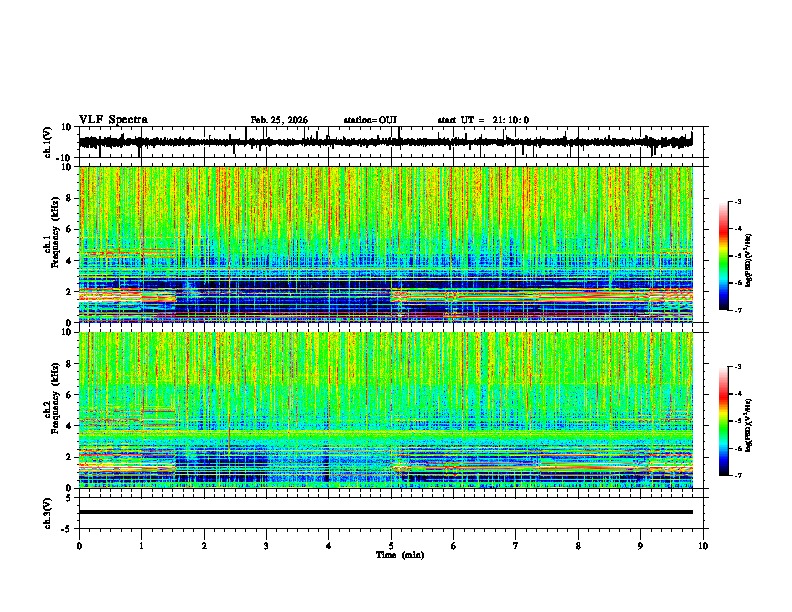This screenshot has width=792, height=612.
Task: Click the "Time (min)" axis title
Action: pos(400,555)
